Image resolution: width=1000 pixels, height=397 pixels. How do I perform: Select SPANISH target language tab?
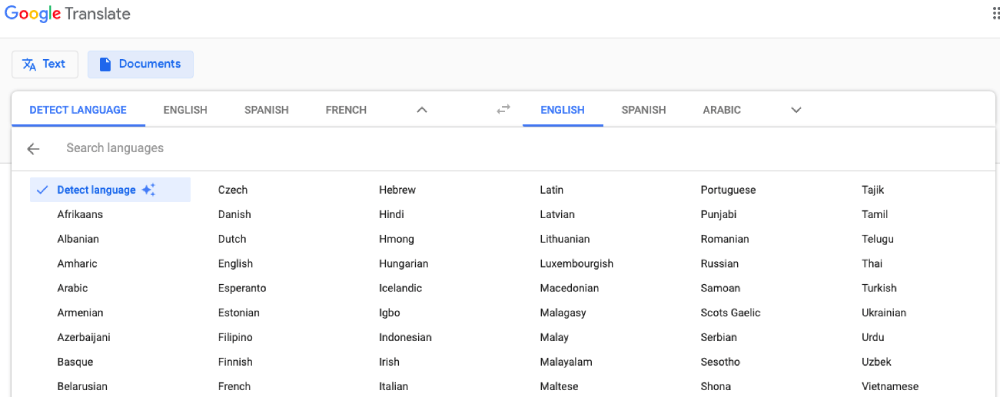[x=643, y=110]
